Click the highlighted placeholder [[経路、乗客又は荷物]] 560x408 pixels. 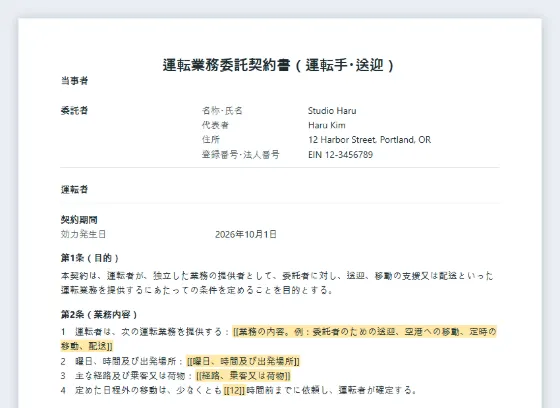click(x=243, y=376)
